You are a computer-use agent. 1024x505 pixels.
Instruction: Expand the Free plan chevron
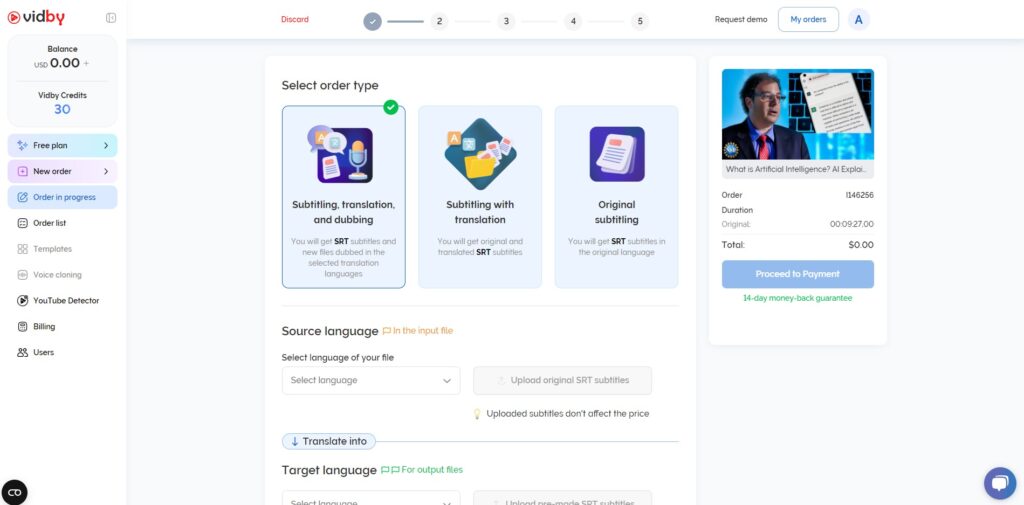click(106, 146)
